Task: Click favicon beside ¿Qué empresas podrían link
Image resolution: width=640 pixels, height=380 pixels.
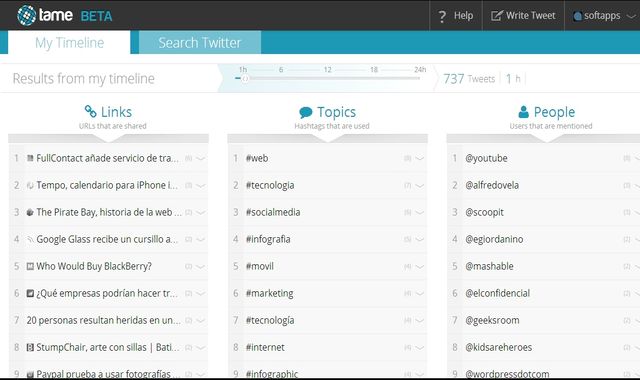Action: pos(30,293)
